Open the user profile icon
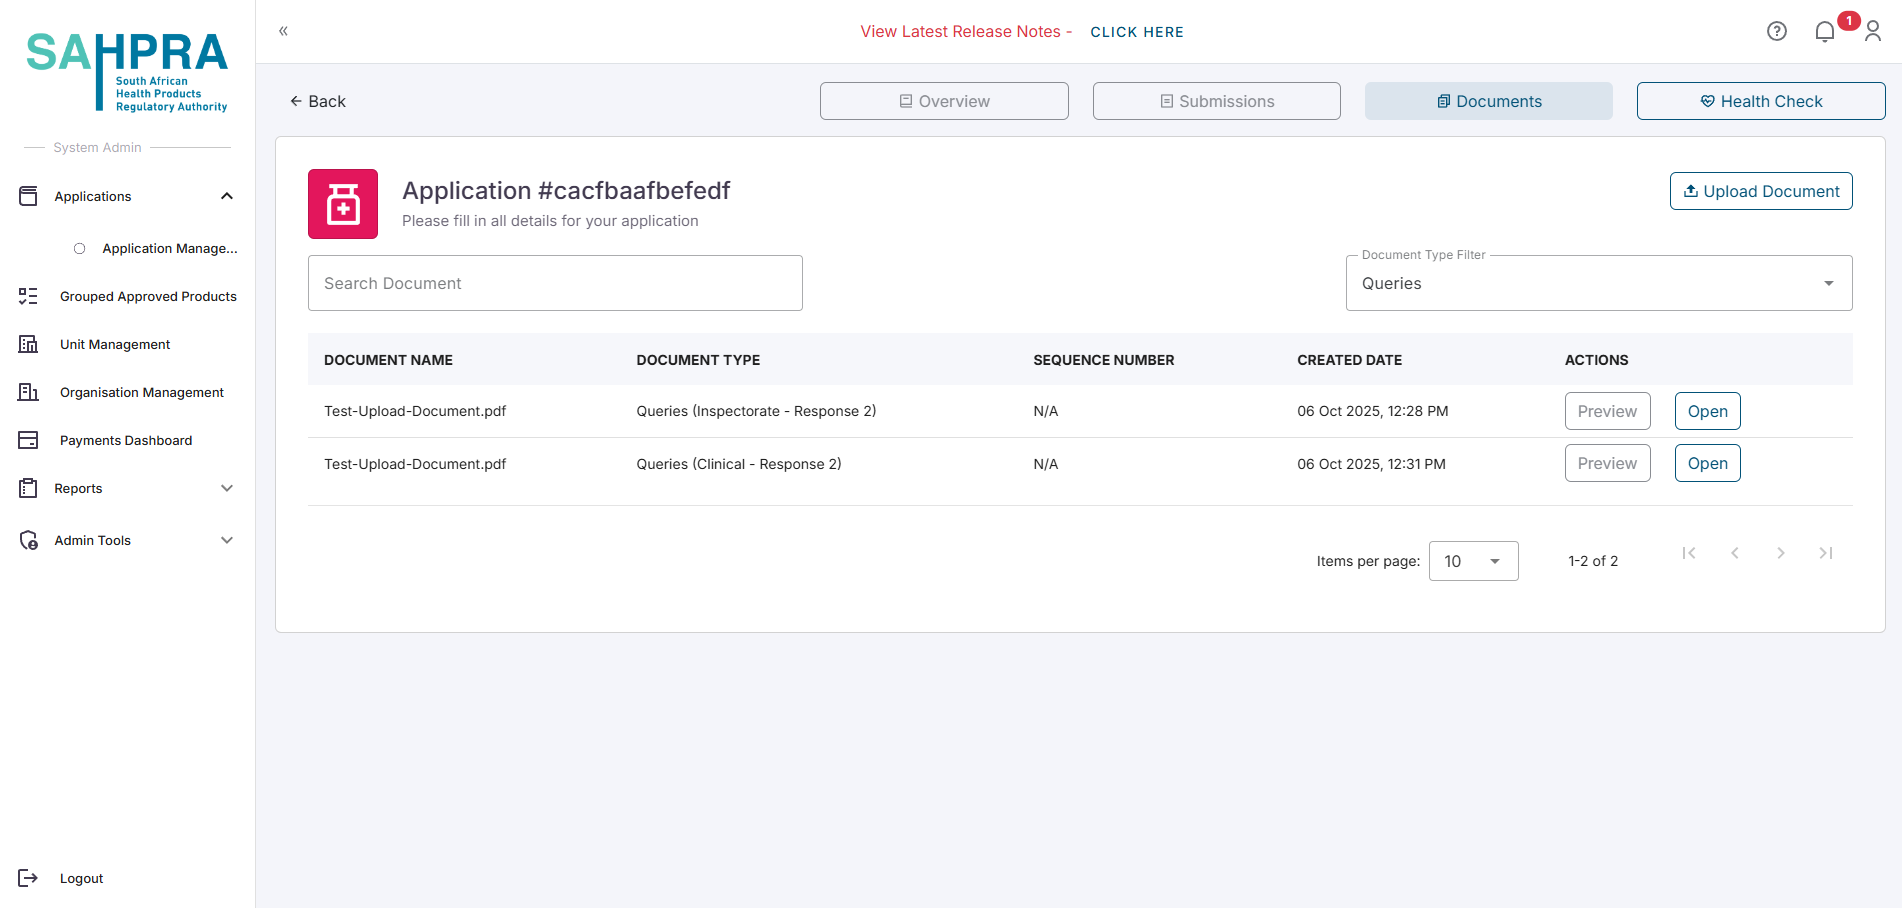The image size is (1902, 908). tap(1873, 32)
